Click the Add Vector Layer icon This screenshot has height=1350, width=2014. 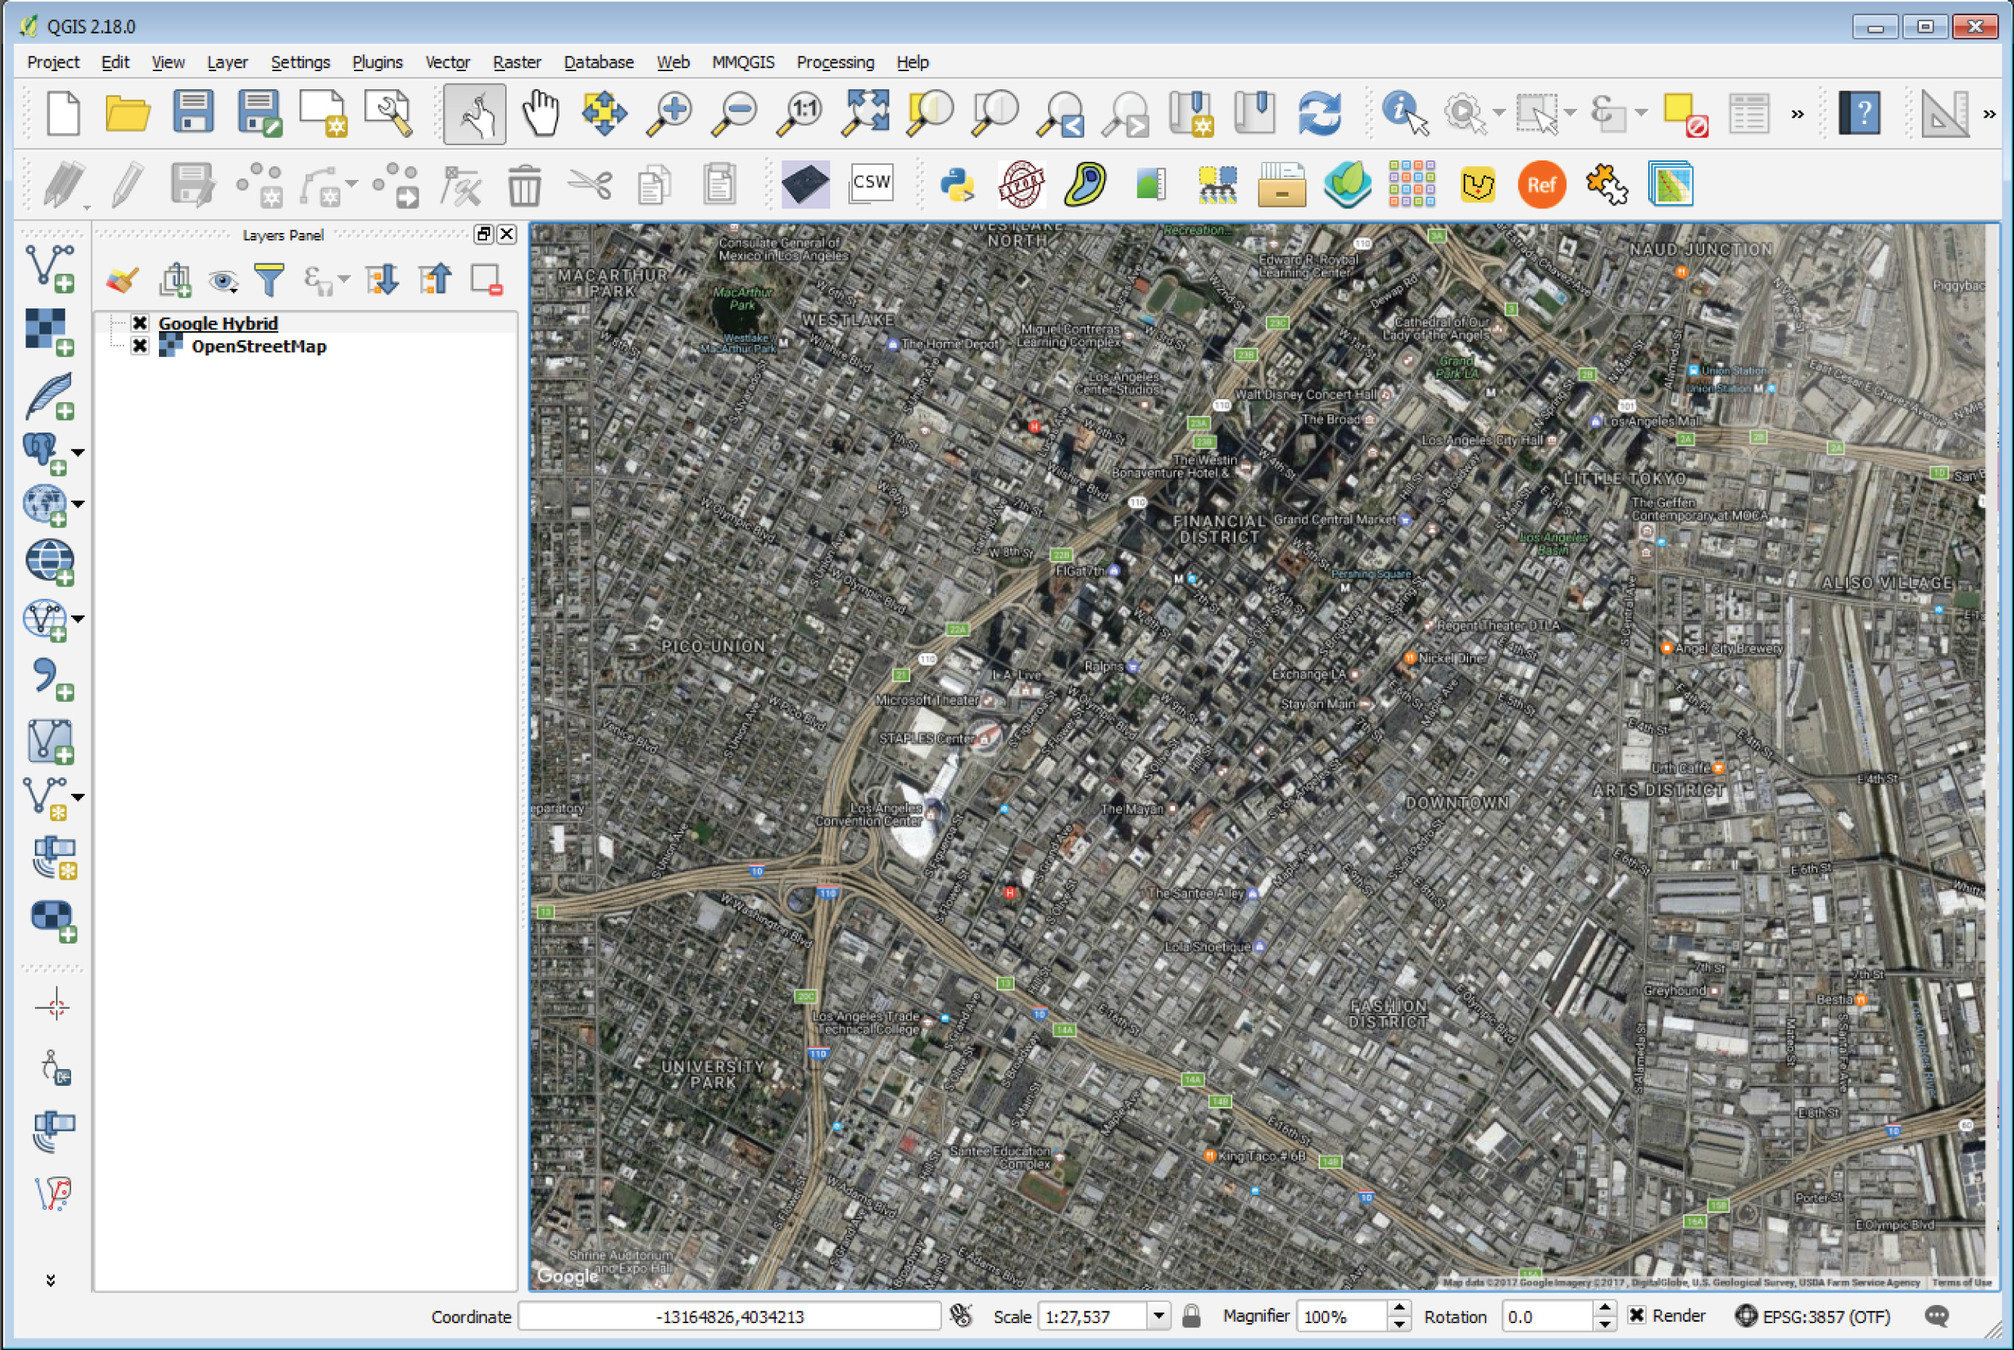49,268
